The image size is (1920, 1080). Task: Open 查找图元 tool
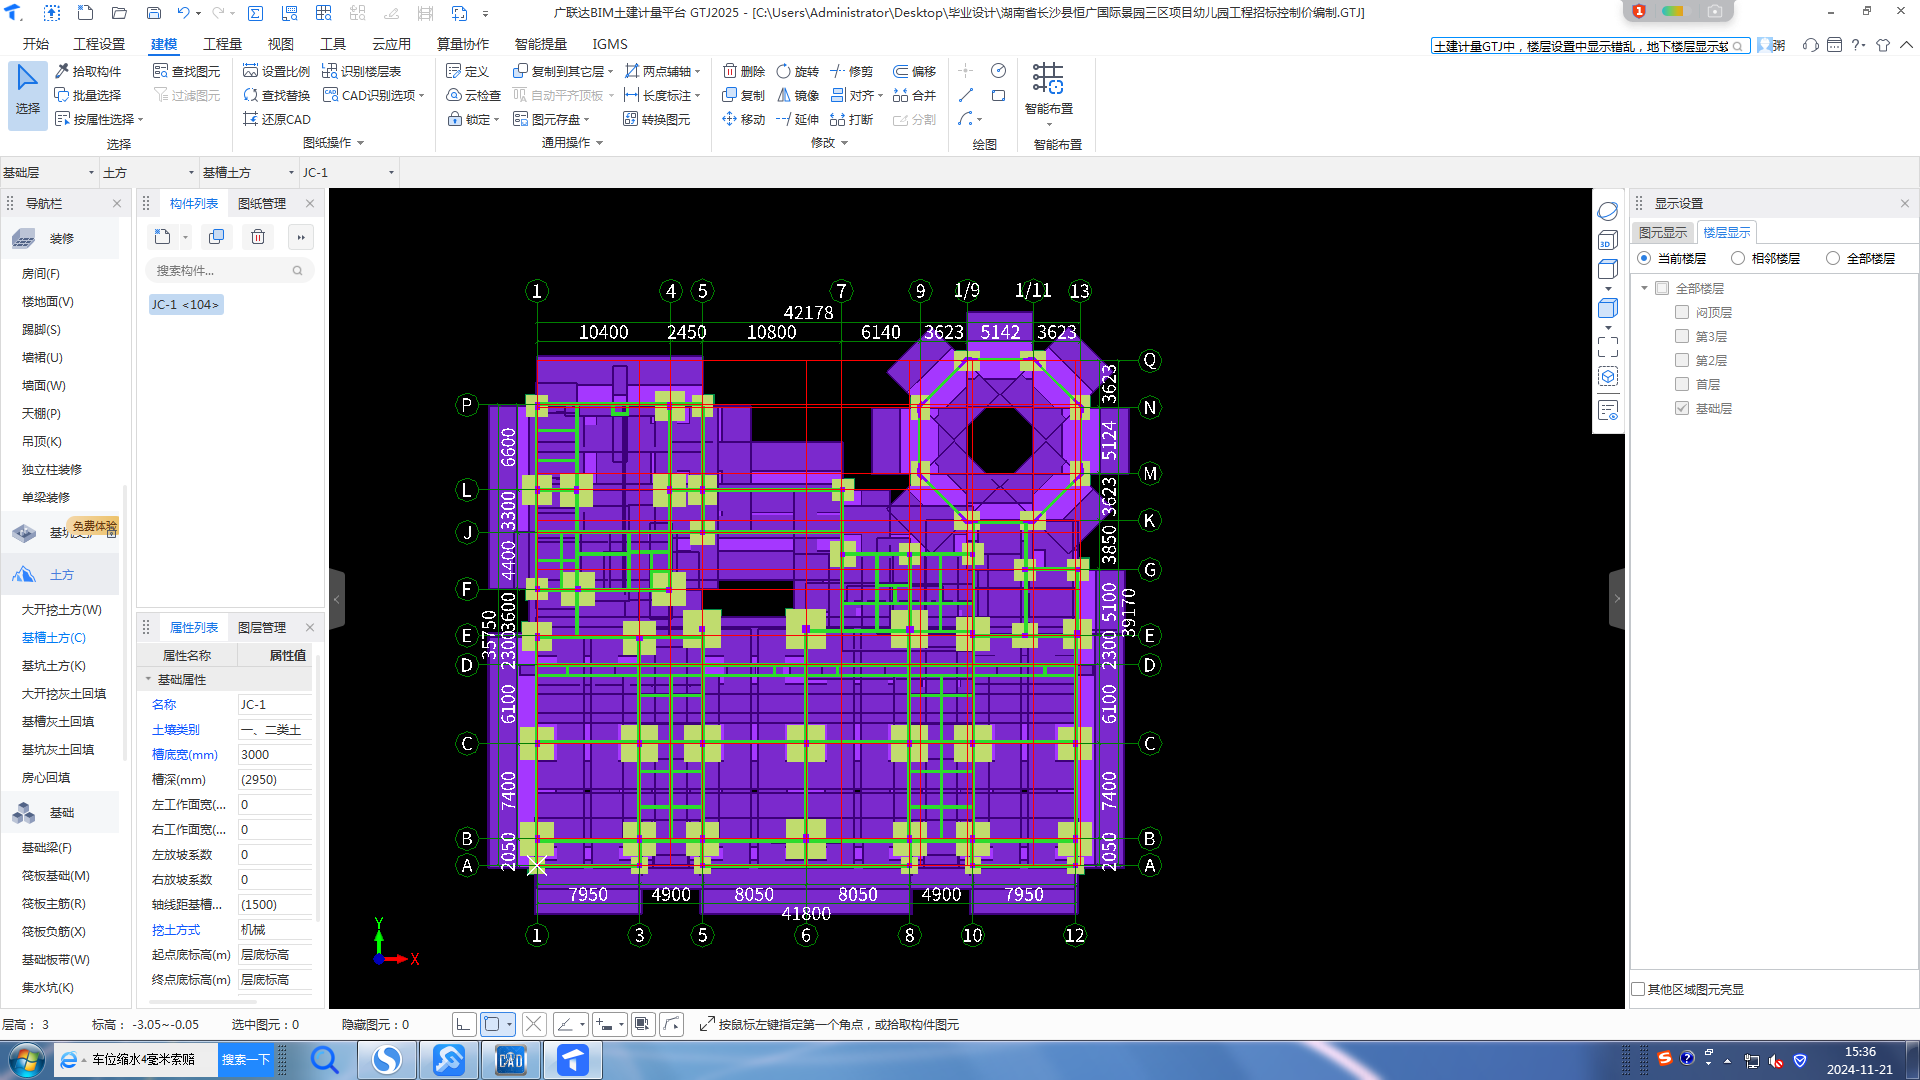(187, 71)
